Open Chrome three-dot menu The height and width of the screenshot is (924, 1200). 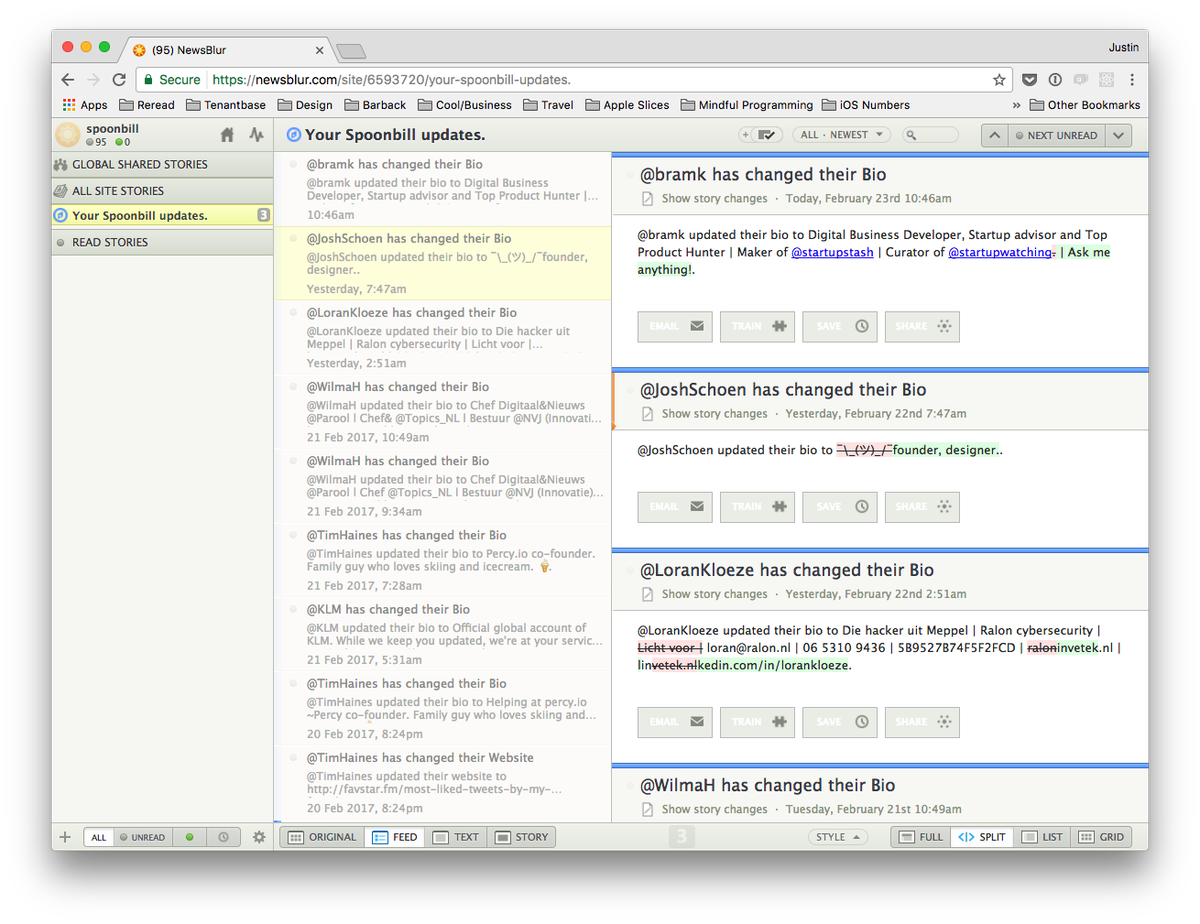coord(1132,80)
